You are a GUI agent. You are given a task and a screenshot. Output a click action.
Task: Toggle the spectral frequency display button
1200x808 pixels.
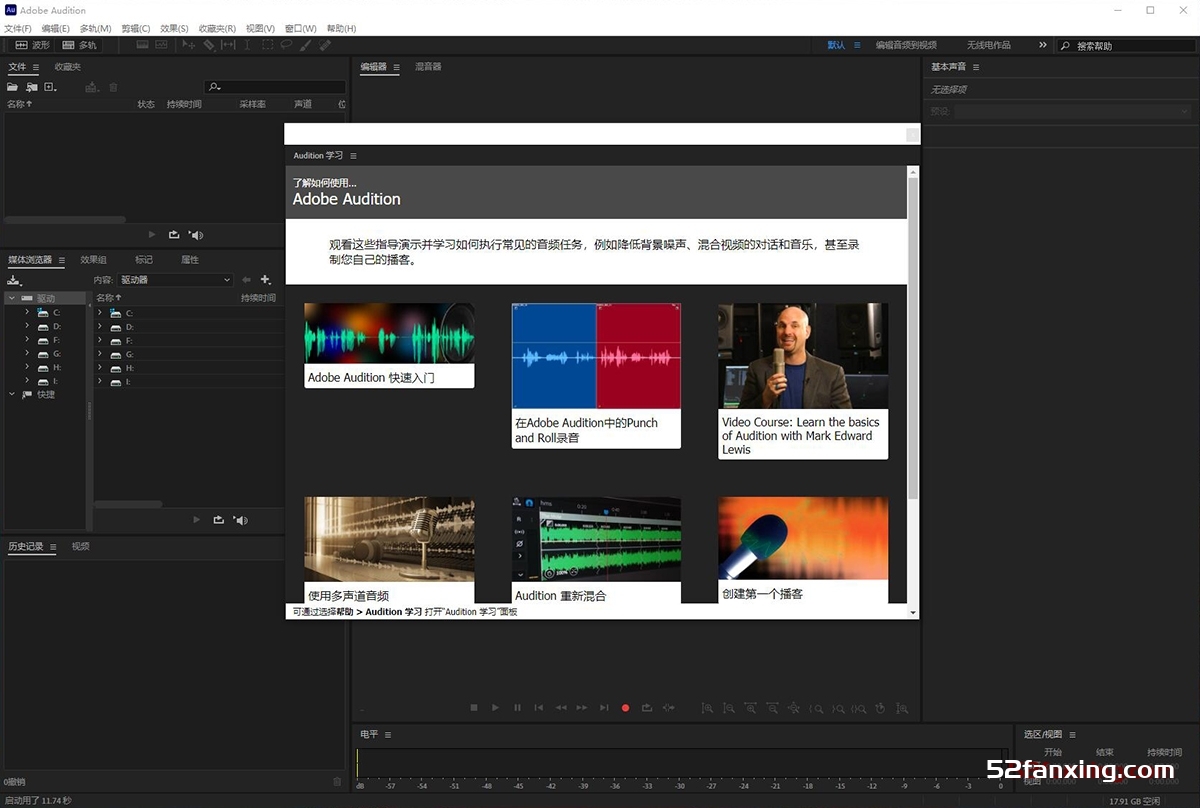tap(142, 45)
